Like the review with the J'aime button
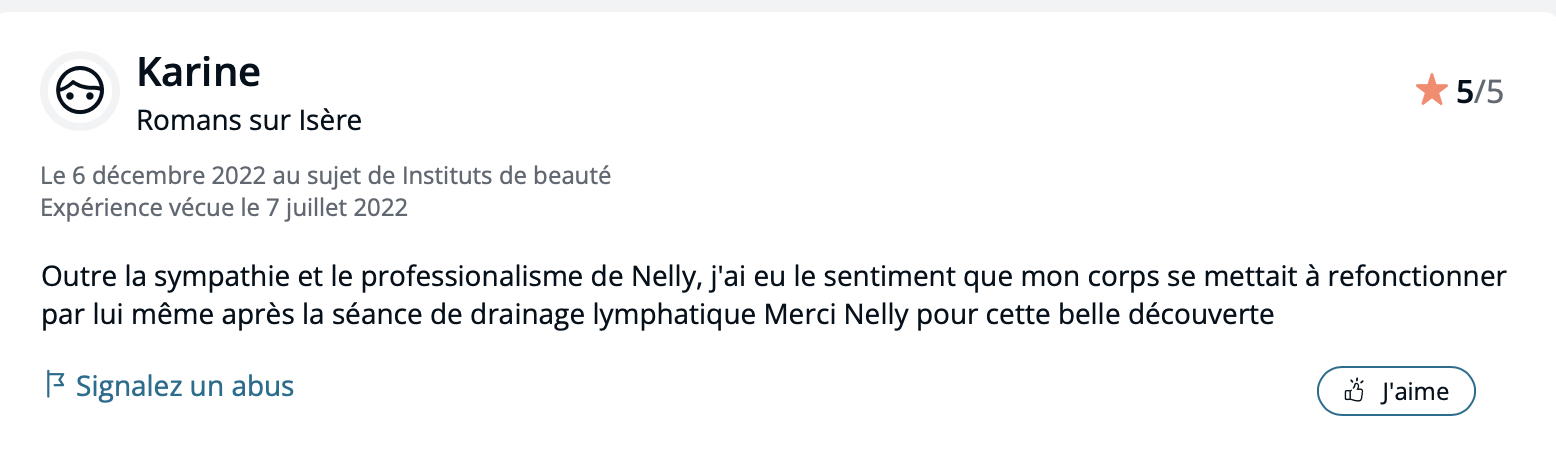 pyautogui.click(x=1396, y=391)
